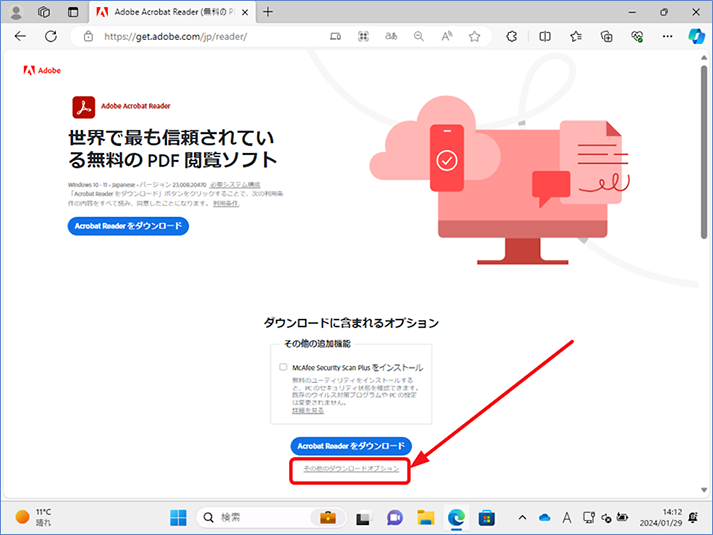Click the Adobe logo at page top
The width and height of the screenshot is (713, 535).
[x=42, y=70]
